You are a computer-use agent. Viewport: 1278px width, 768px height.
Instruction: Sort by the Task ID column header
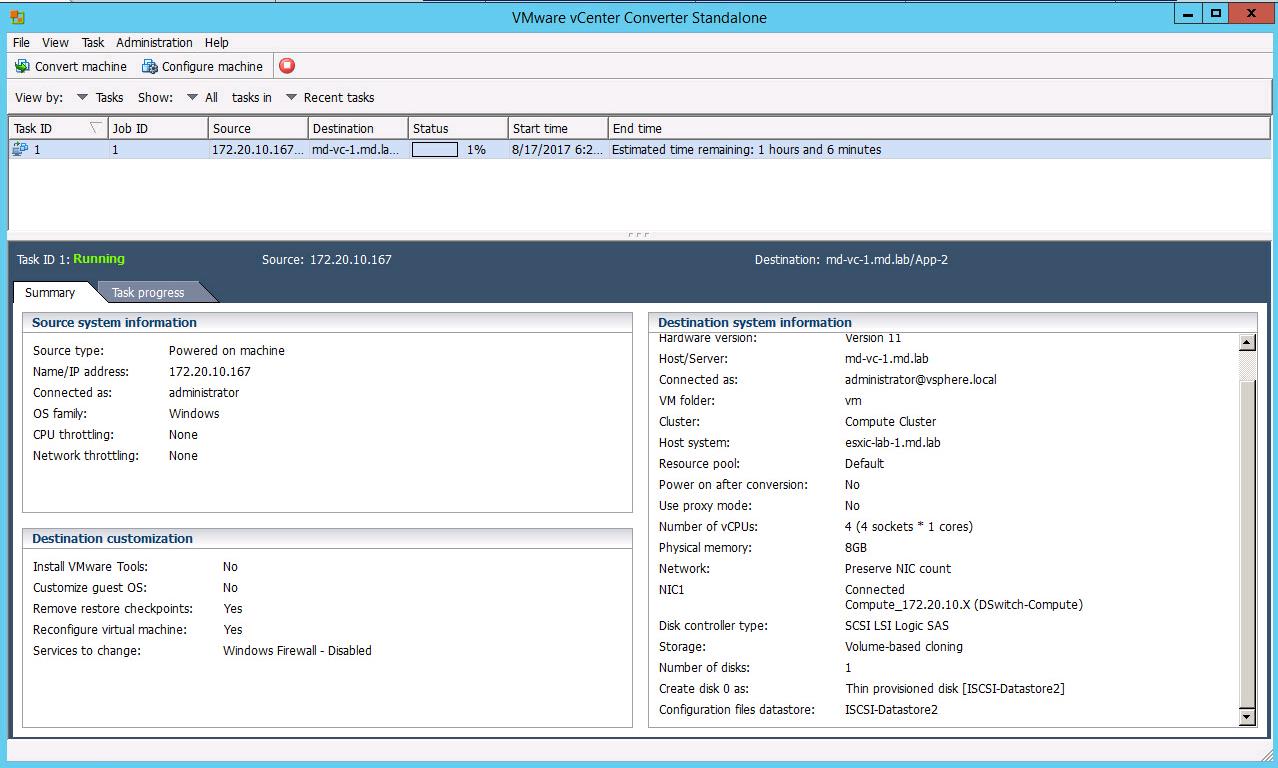coord(58,128)
